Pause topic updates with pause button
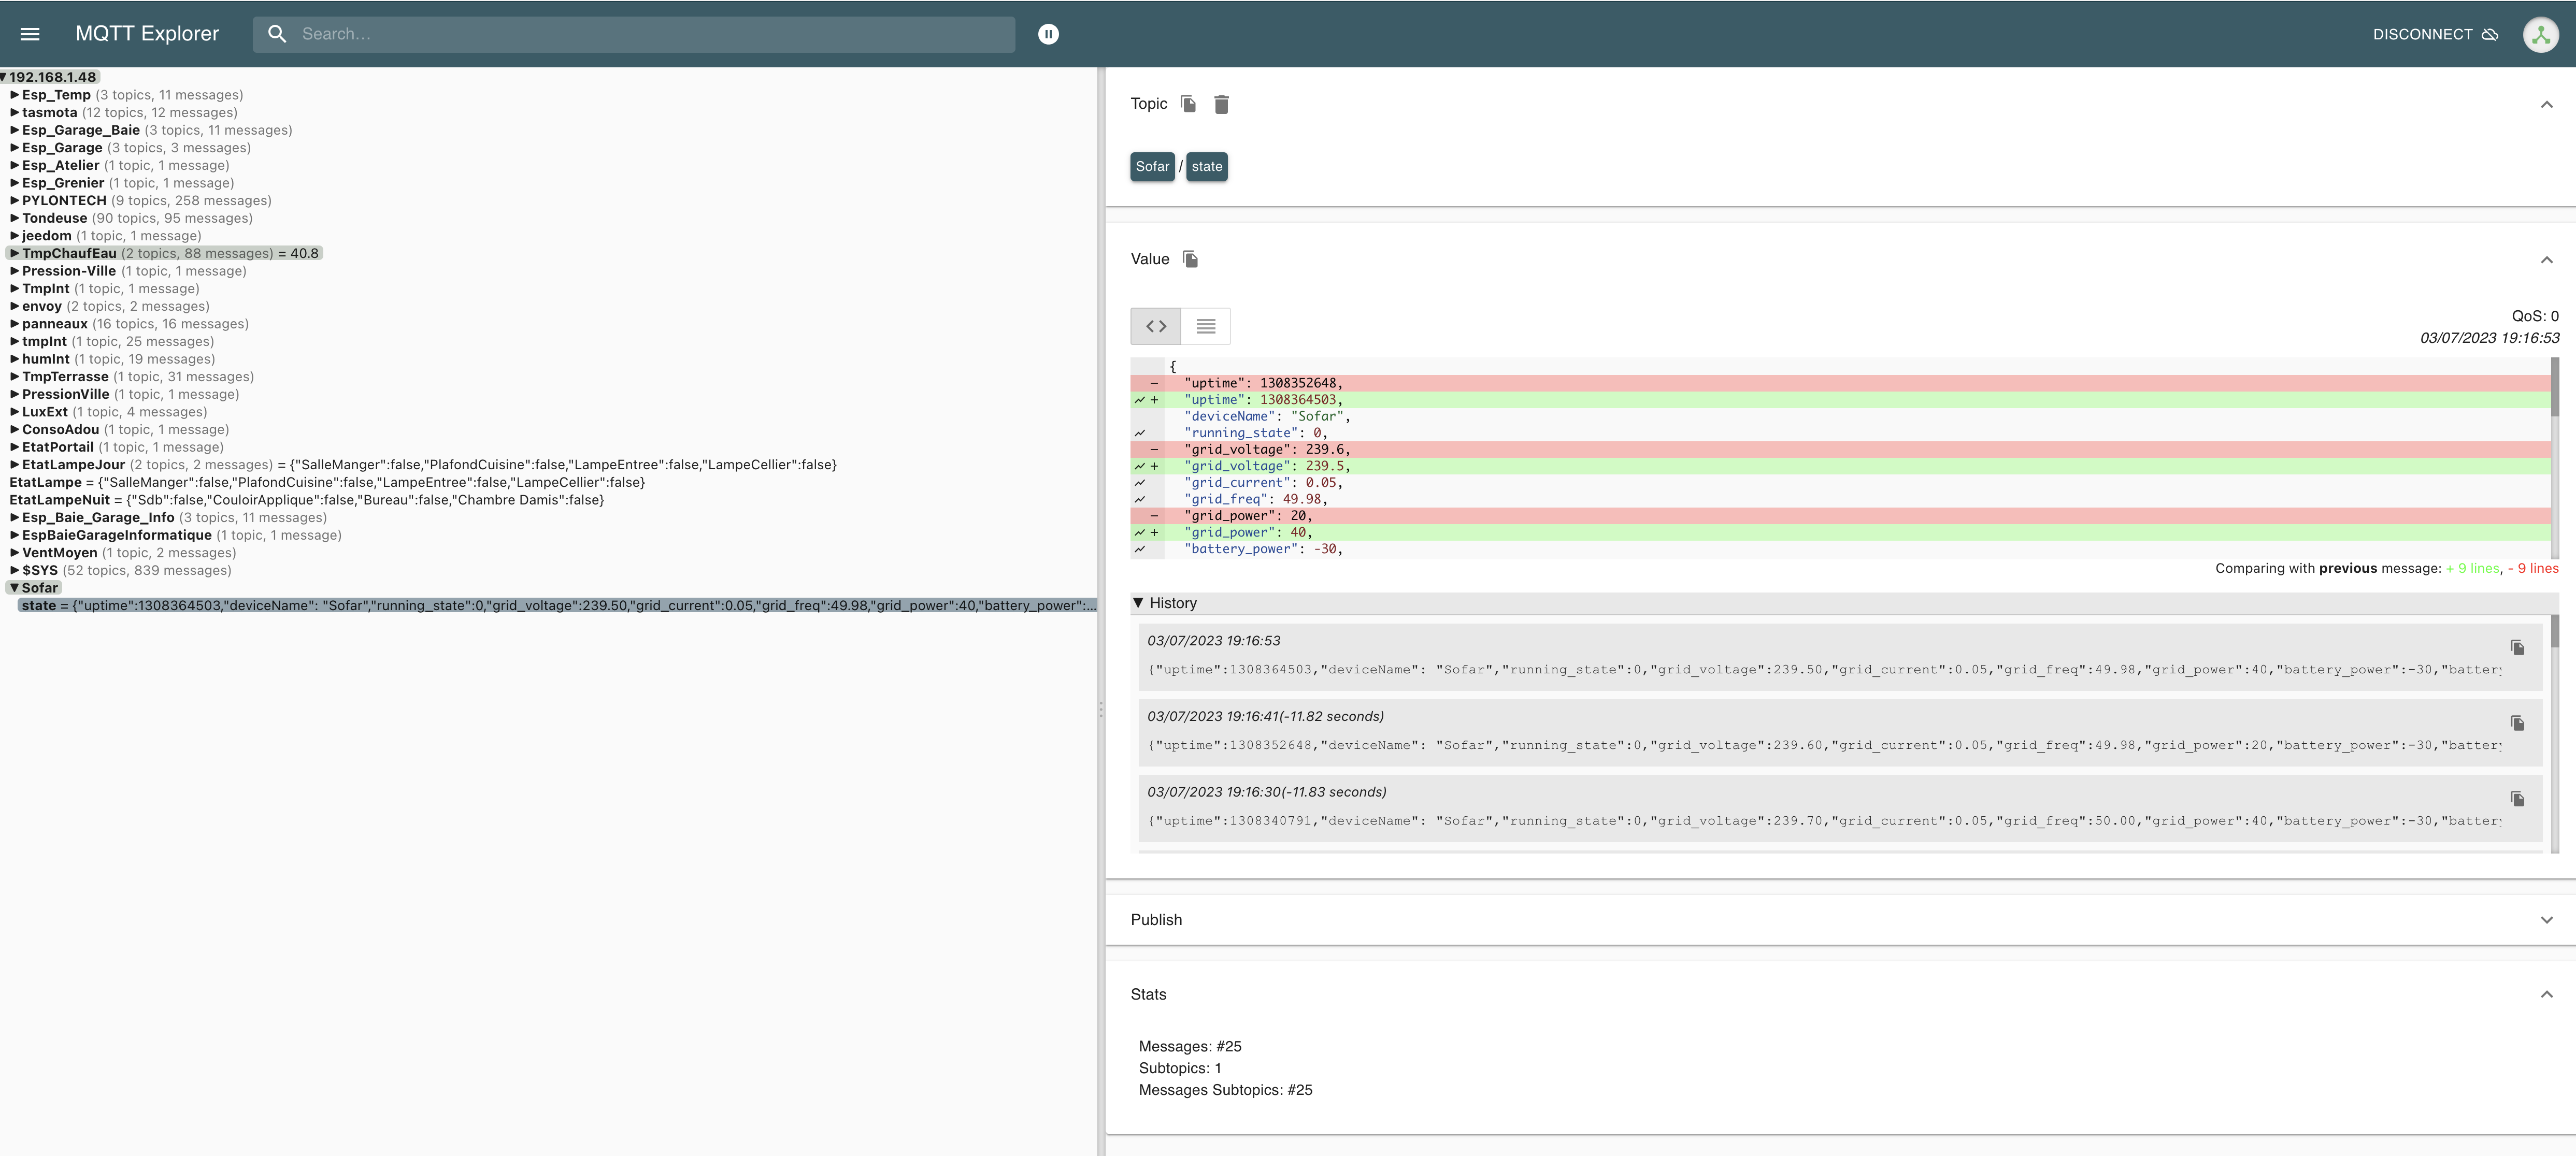The height and width of the screenshot is (1156, 2576). [x=1048, y=34]
